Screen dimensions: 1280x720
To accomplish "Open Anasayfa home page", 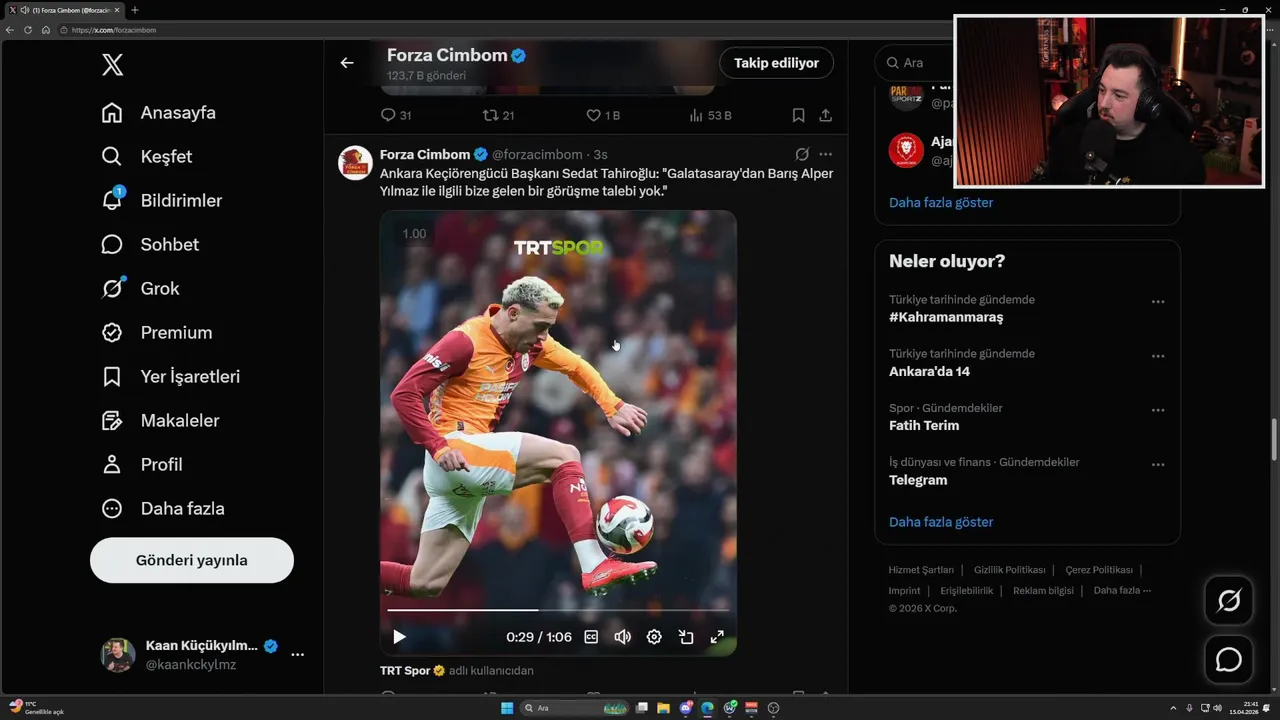I will (159, 113).
